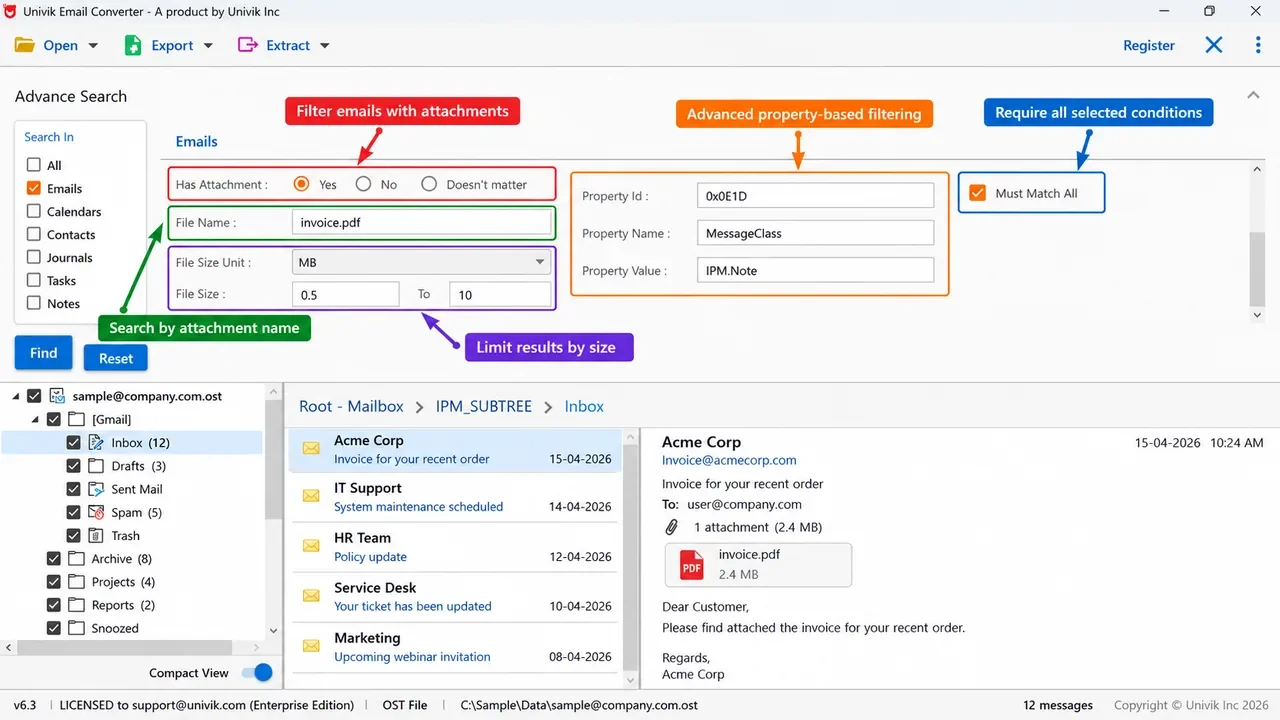Collapse the sample@company.com.ost root node
This screenshot has height=720, width=1280.
click(16, 397)
